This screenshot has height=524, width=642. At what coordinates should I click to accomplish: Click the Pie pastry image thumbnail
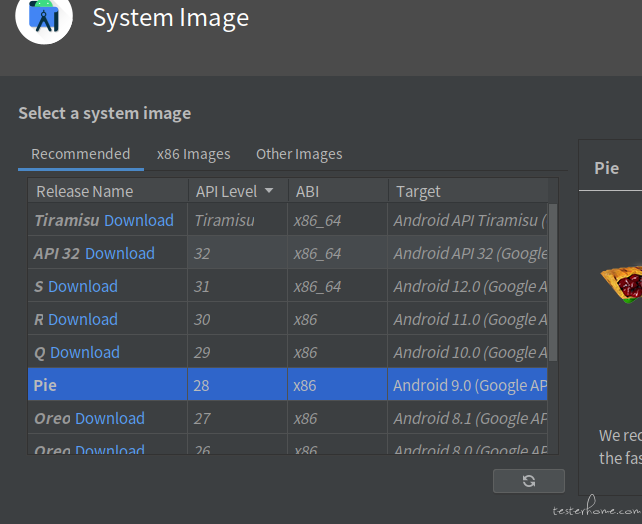point(621,284)
